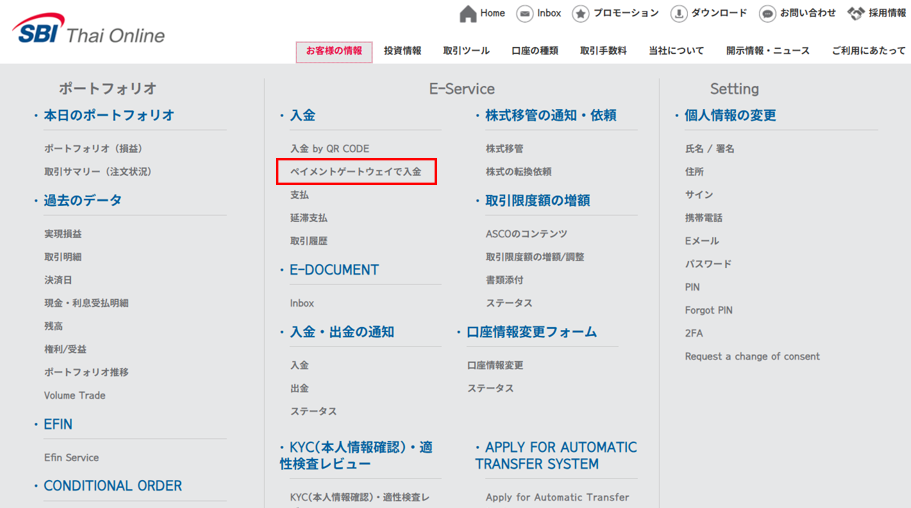The height and width of the screenshot is (508, 911).
Task: Click the SBI Thai Online logo
Action: [88, 29]
